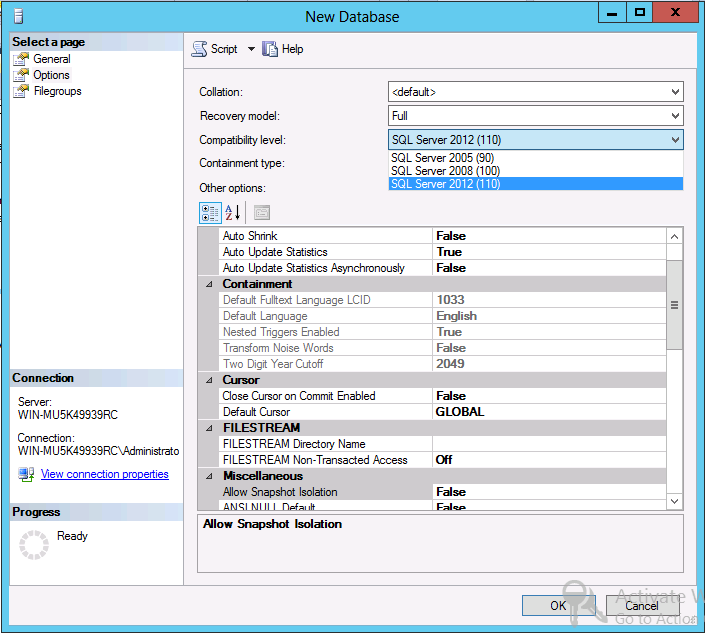
Task: Open the Recovery model dropdown
Action: 535,116
